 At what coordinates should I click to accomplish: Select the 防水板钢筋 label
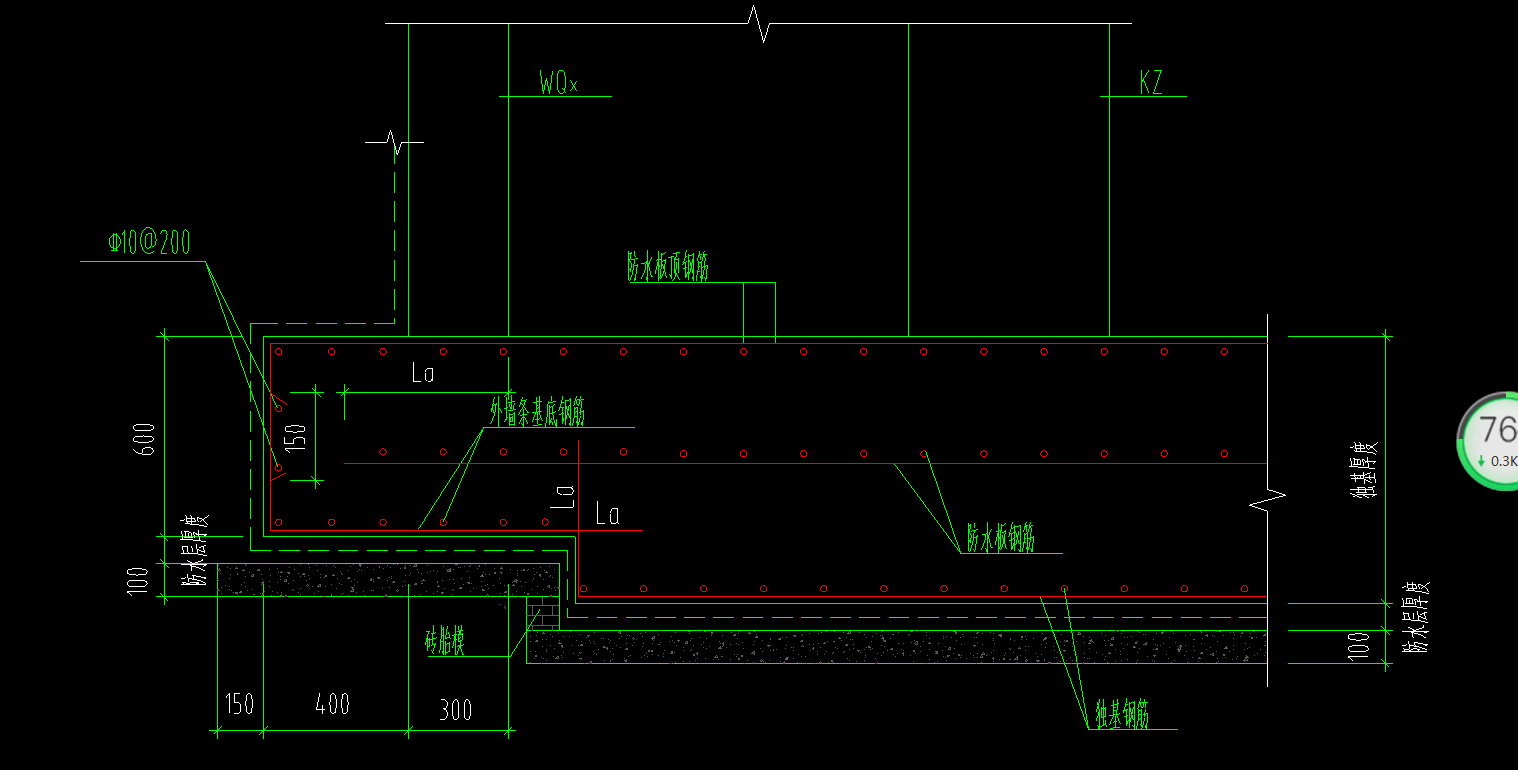click(x=1000, y=538)
